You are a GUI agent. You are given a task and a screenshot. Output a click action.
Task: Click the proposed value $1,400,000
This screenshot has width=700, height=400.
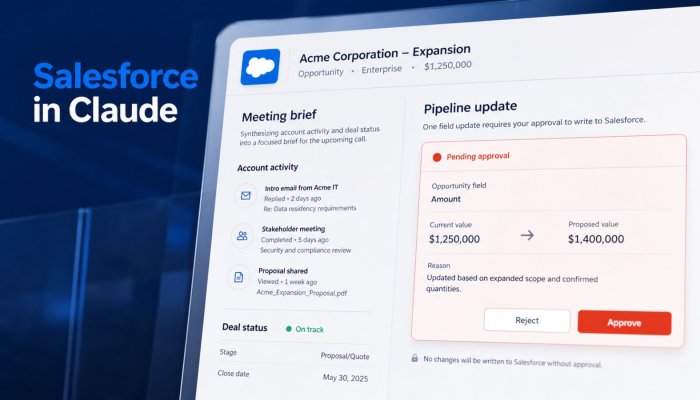click(596, 239)
